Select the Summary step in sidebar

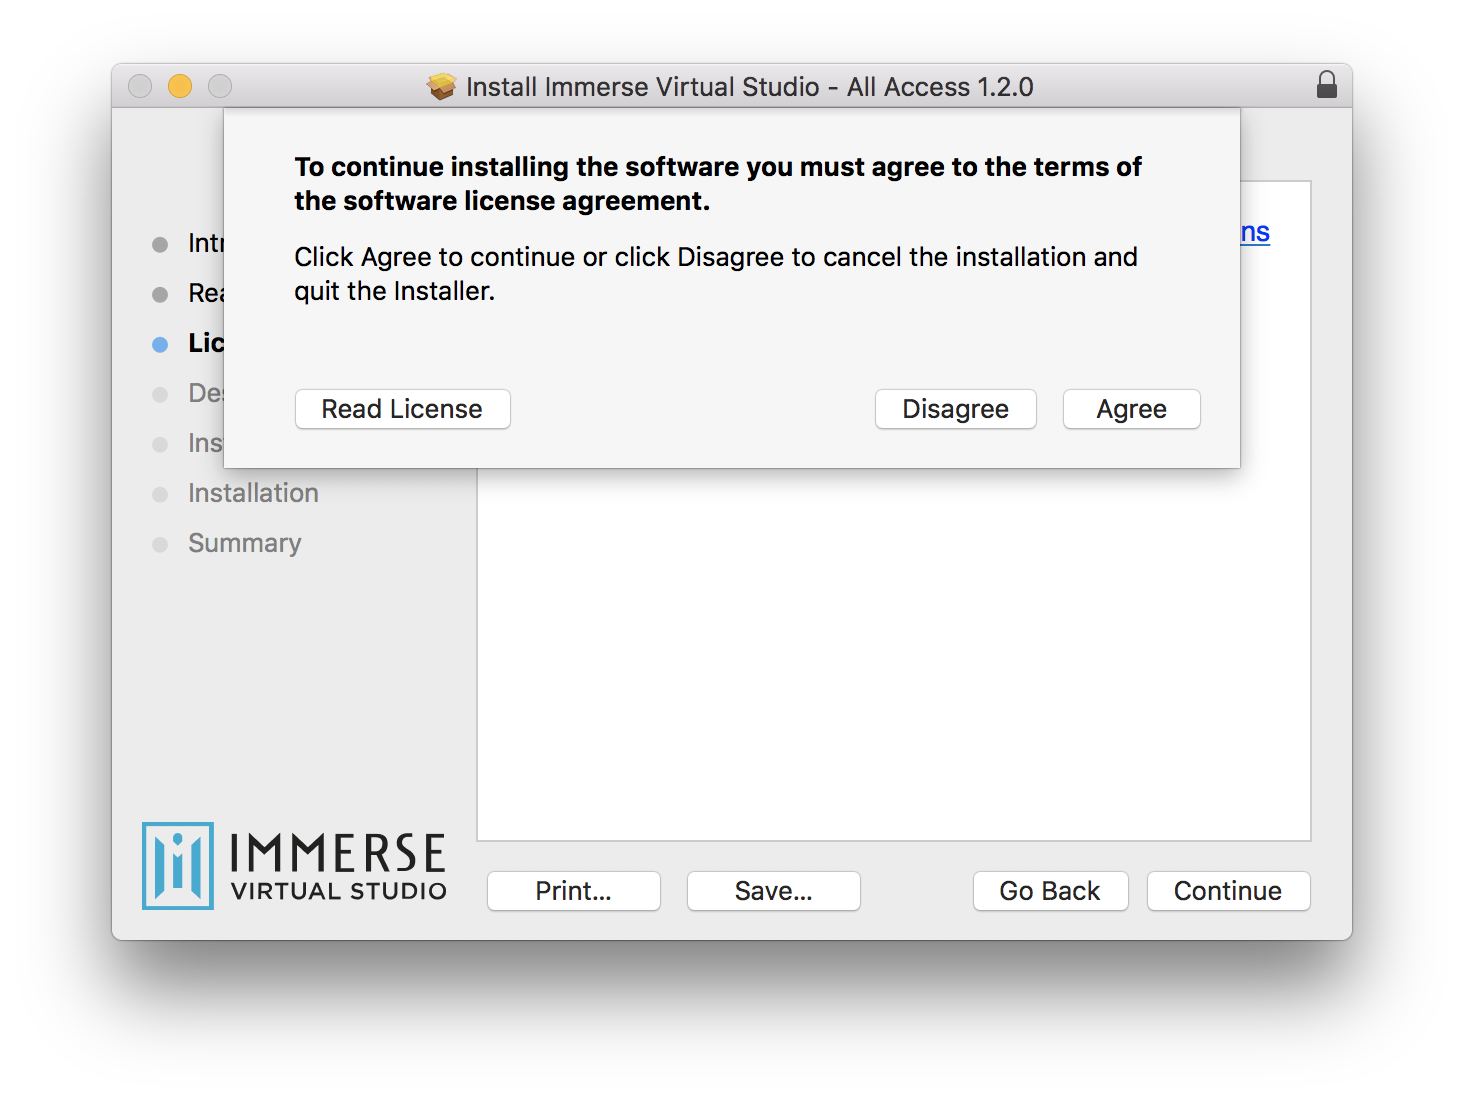click(x=244, y=543)
